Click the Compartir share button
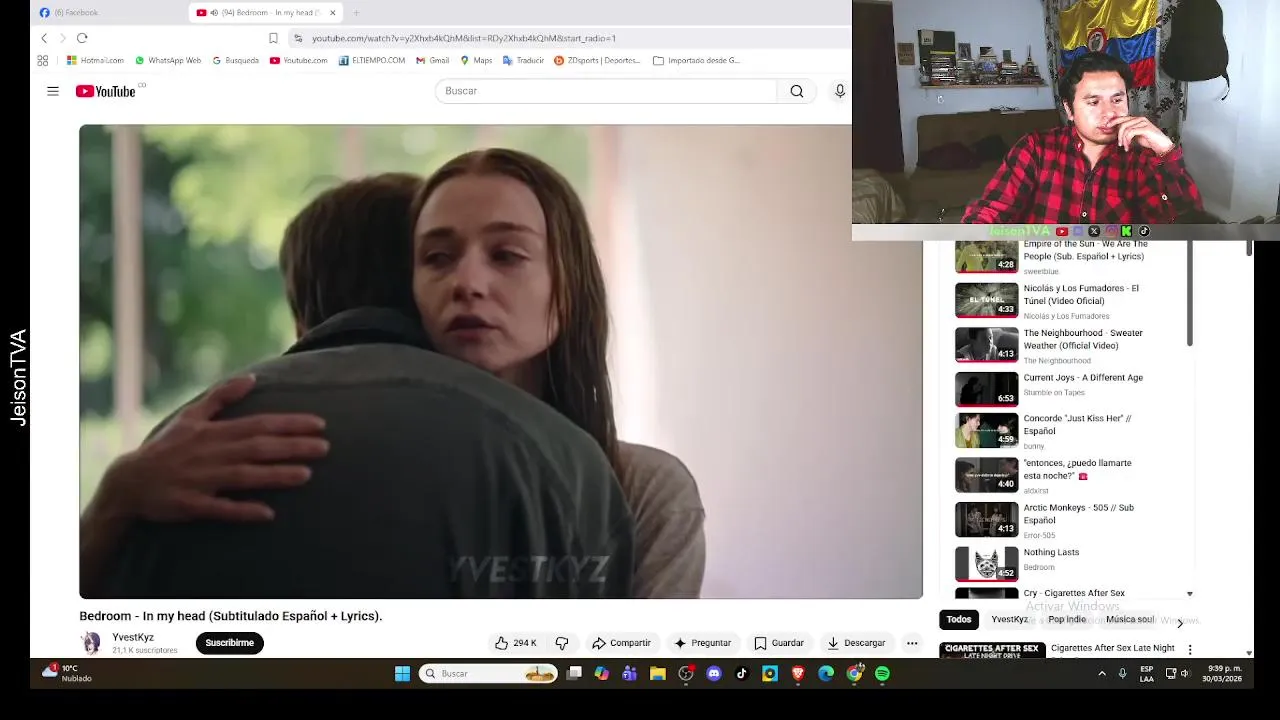 coord(621,643)
